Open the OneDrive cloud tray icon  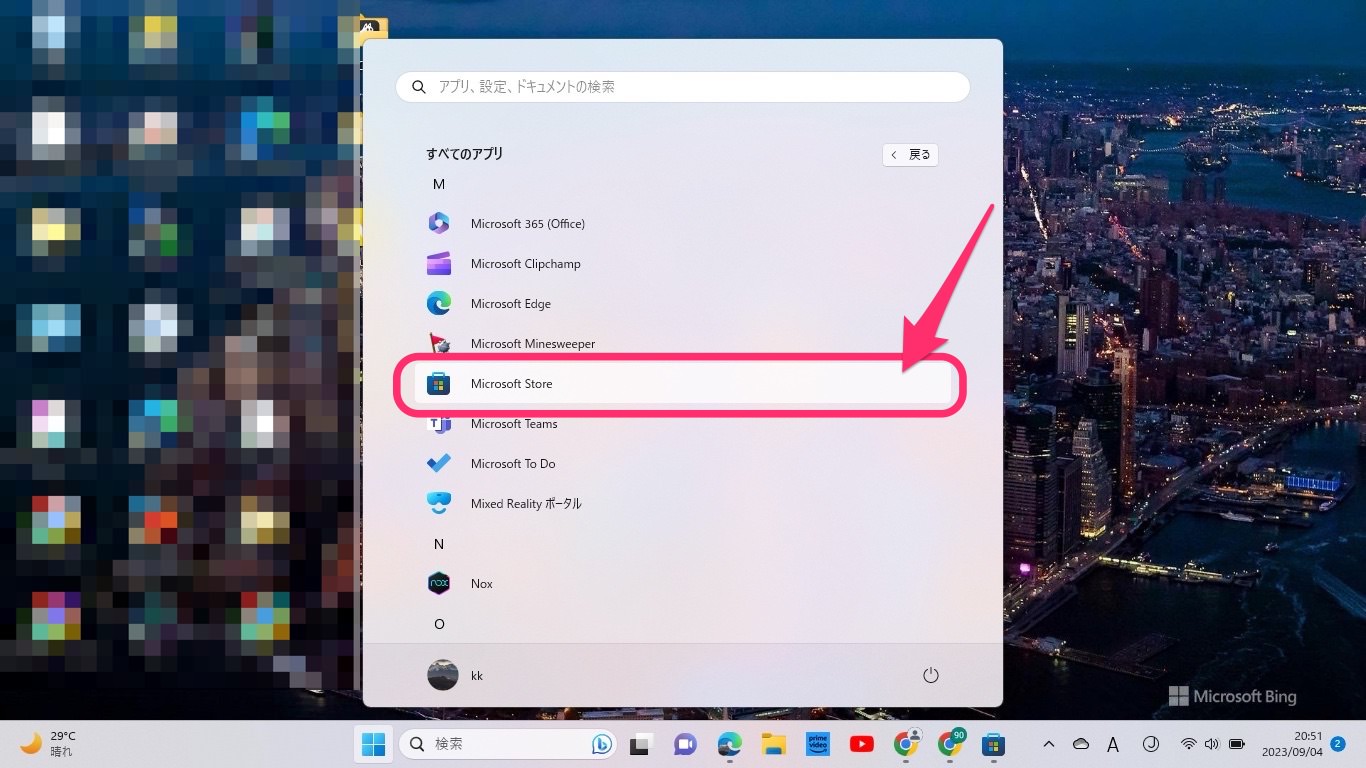pyautogui.click(x=1081, y=744)
